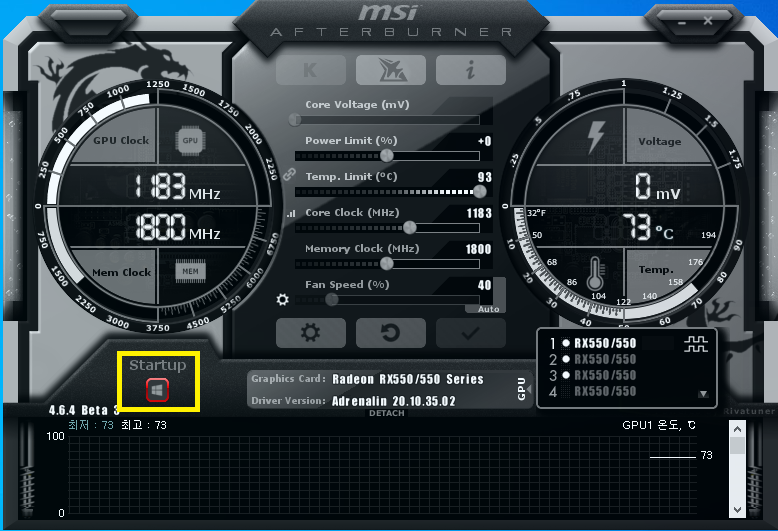Click the Memory Clock slider handle

(387, 264)
